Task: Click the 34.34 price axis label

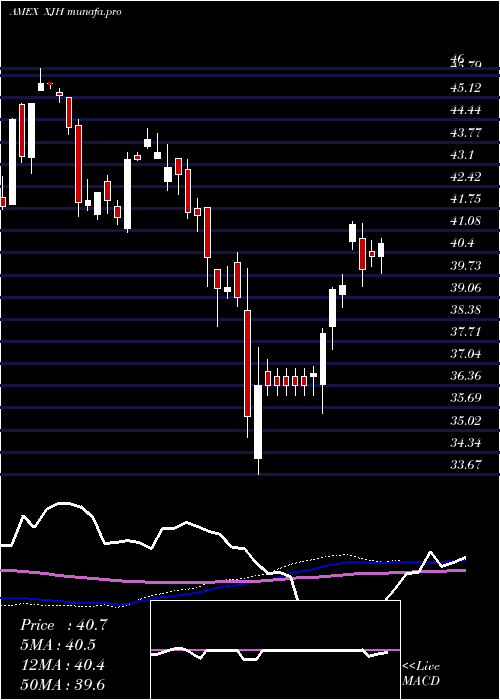Action: tap(466, 442)
